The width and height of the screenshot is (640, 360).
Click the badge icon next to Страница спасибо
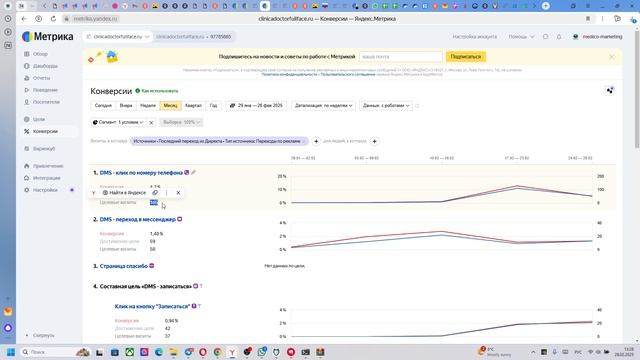pos(151,266)
